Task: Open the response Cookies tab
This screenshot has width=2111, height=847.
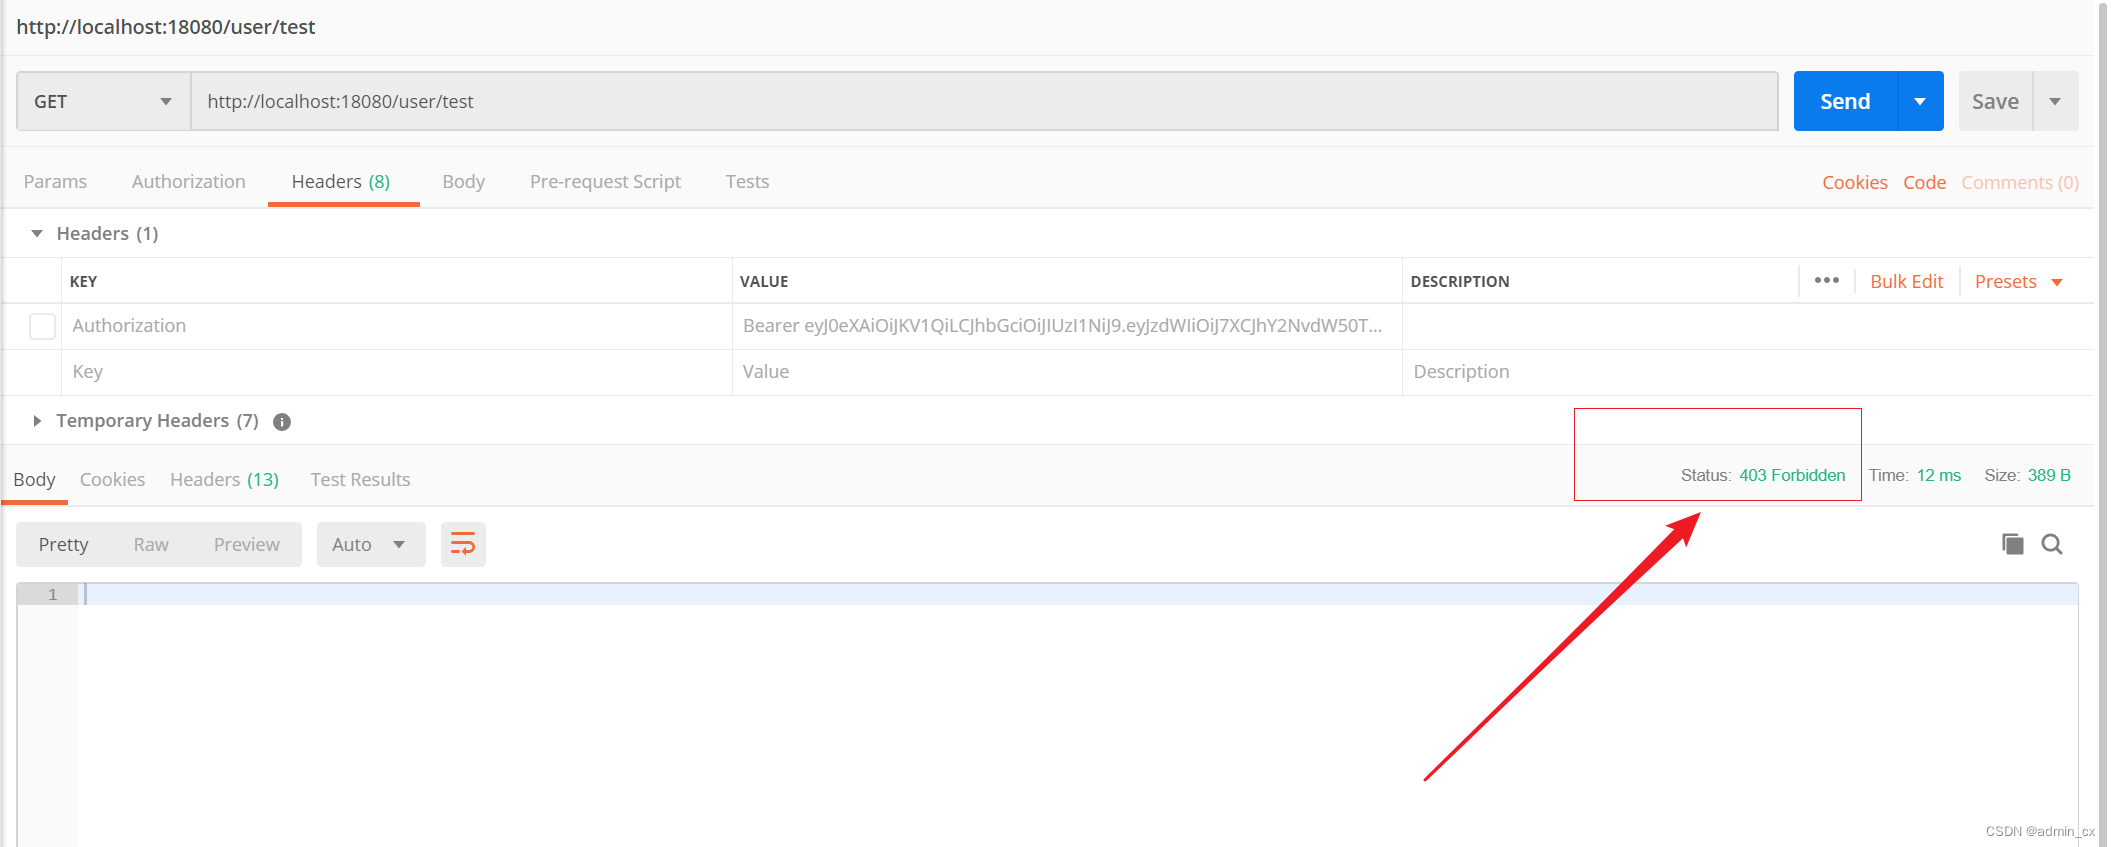Action: (x=112, y=480)
